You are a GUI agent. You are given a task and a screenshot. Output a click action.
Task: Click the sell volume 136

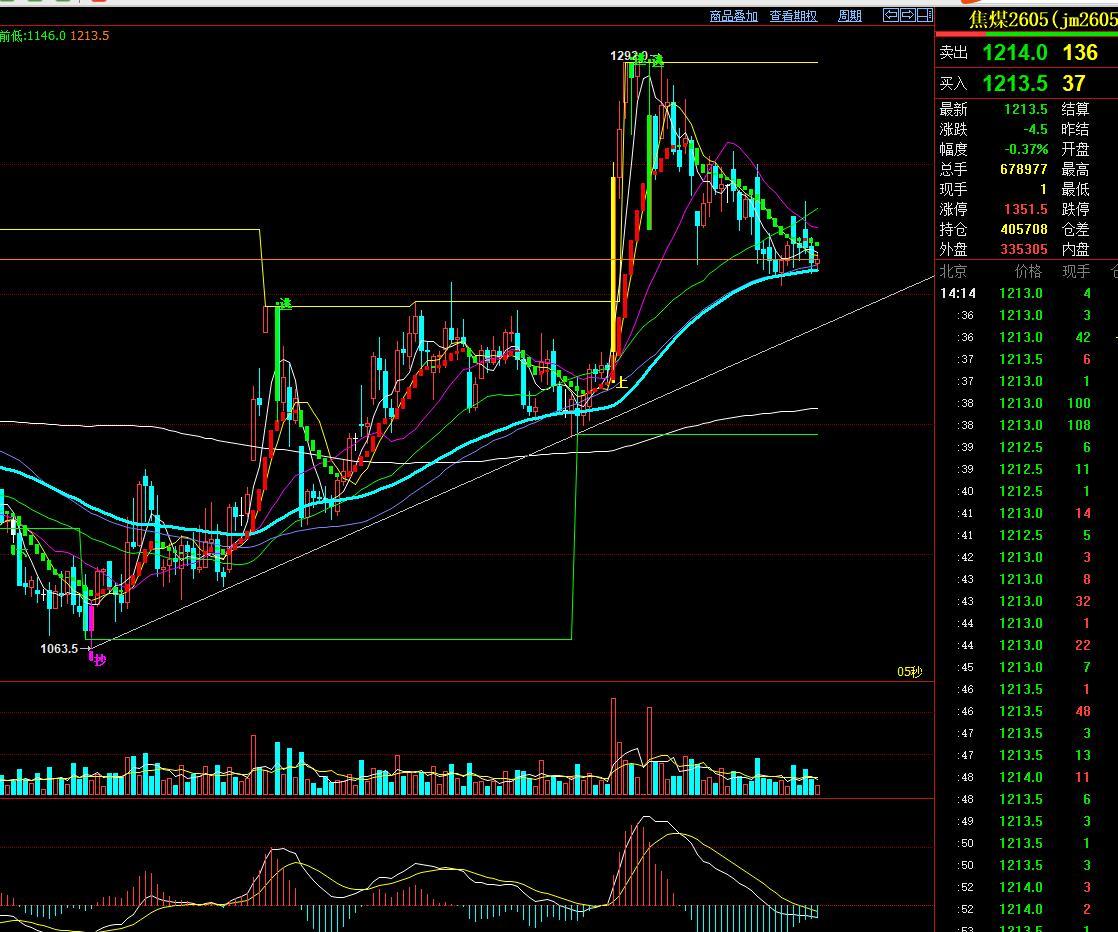tap(1079, 52)
